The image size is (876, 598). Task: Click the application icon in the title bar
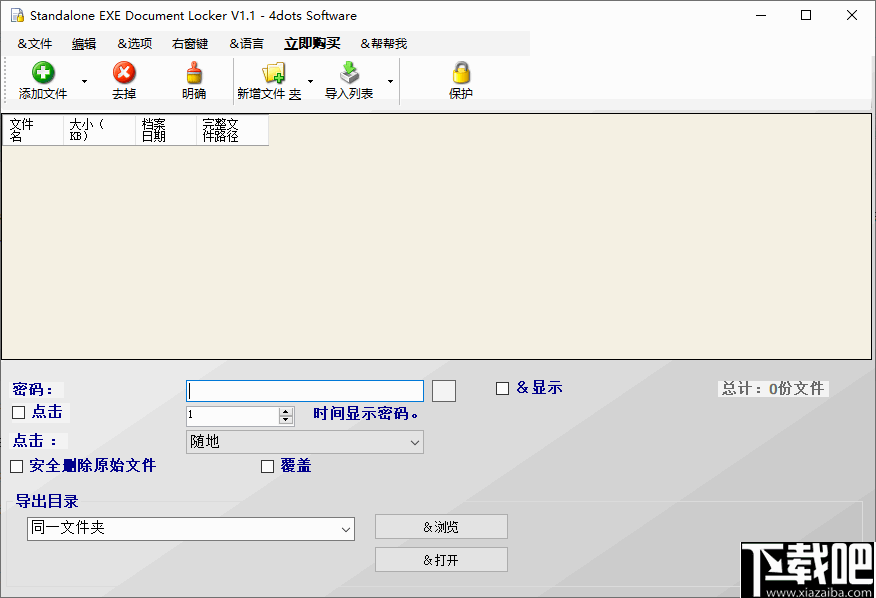coord(16,15)
